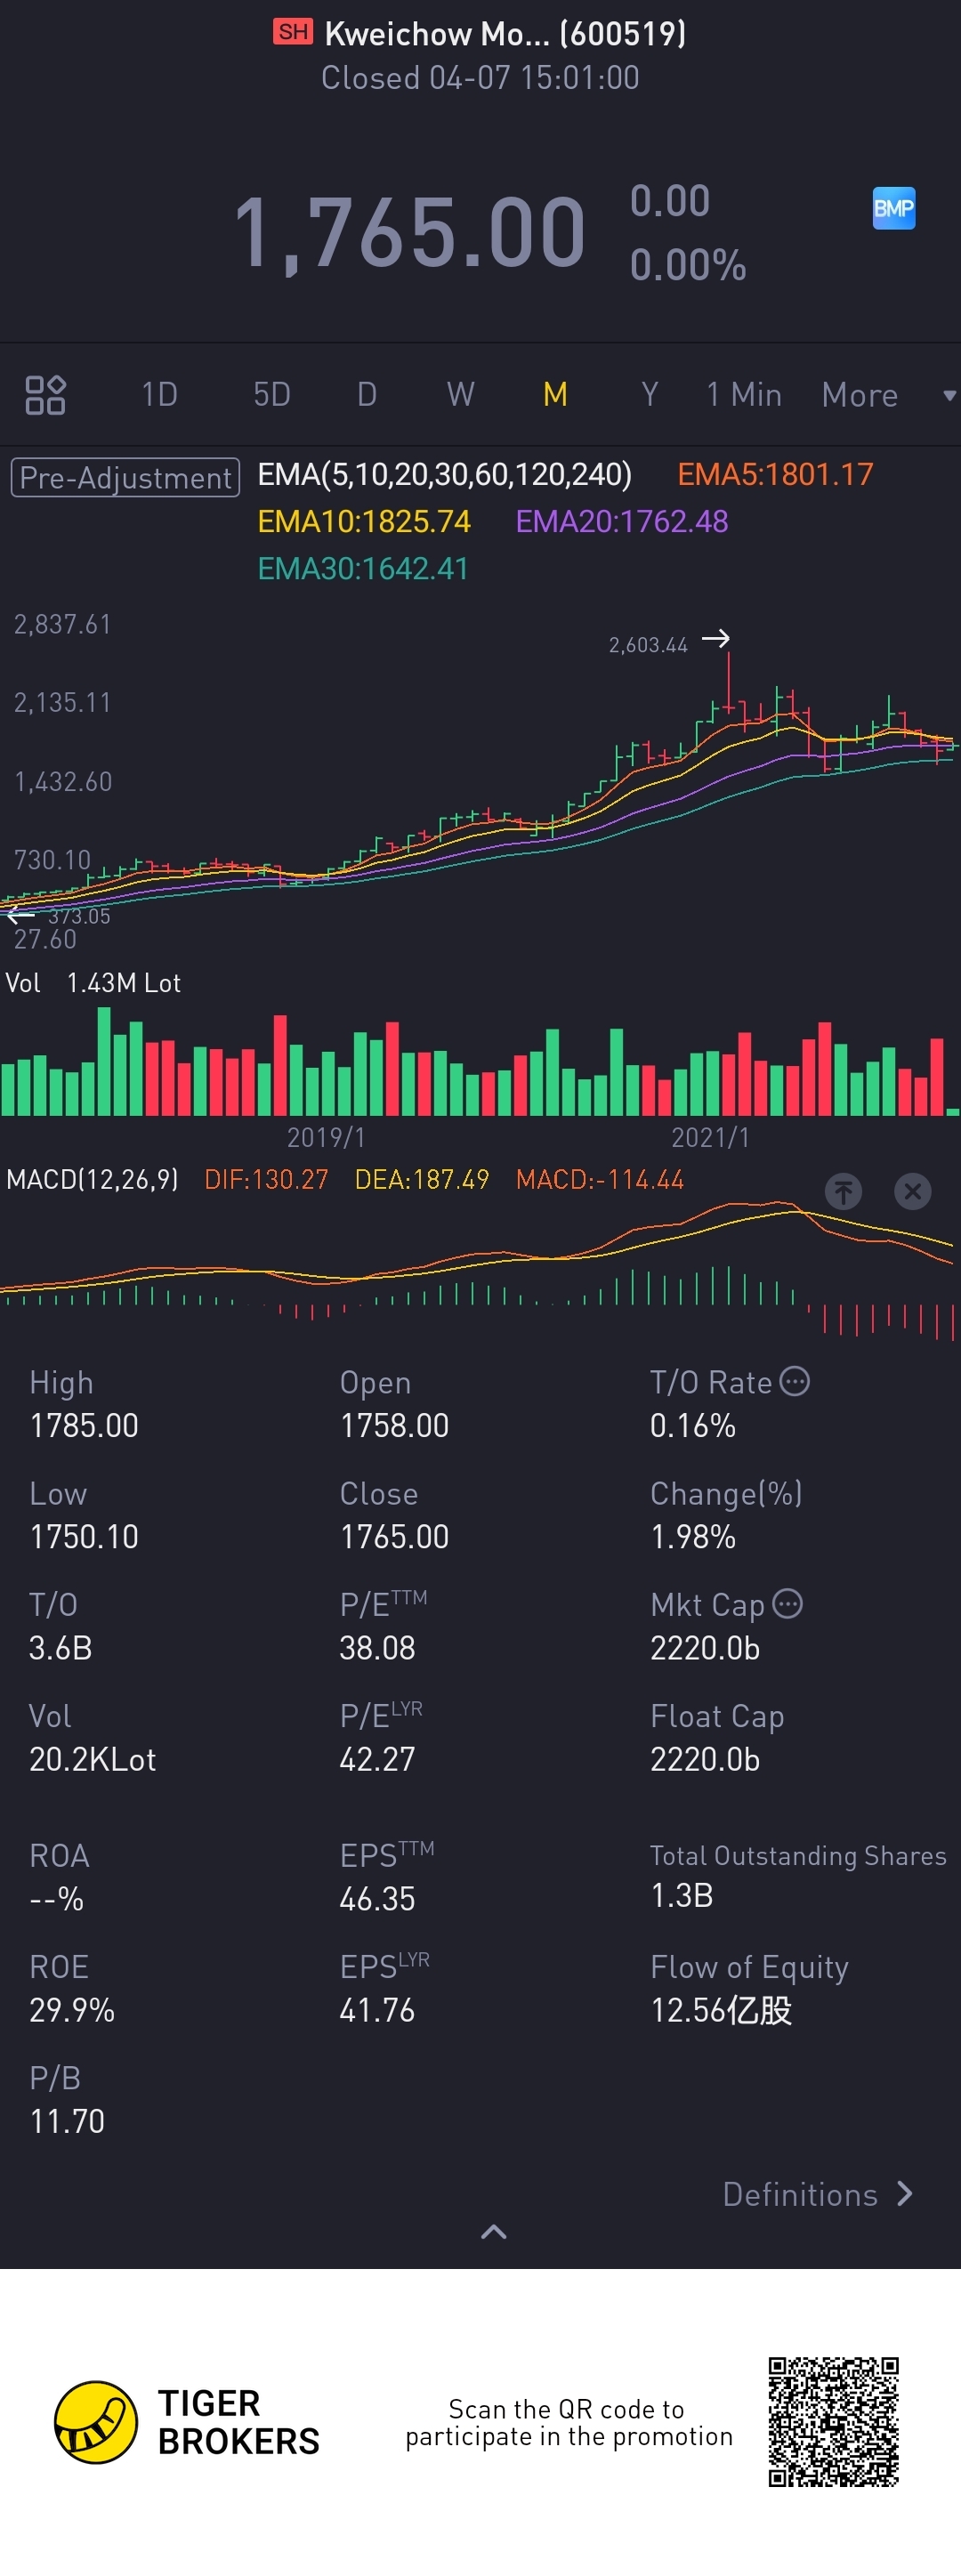Tap the 2021/1 date axis label

[710, 1137]
